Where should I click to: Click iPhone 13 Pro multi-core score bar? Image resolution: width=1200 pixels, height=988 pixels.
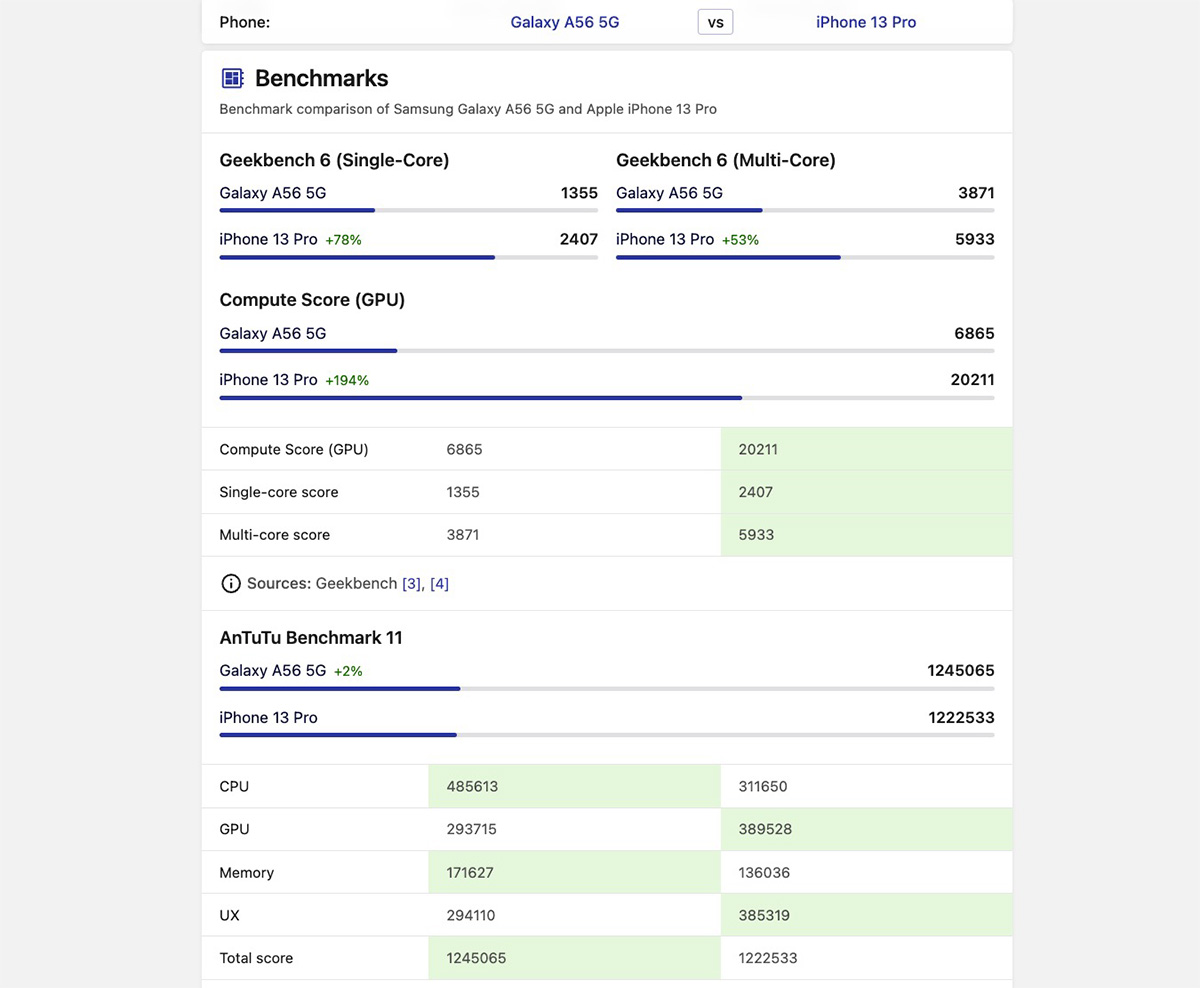point(728,257)
